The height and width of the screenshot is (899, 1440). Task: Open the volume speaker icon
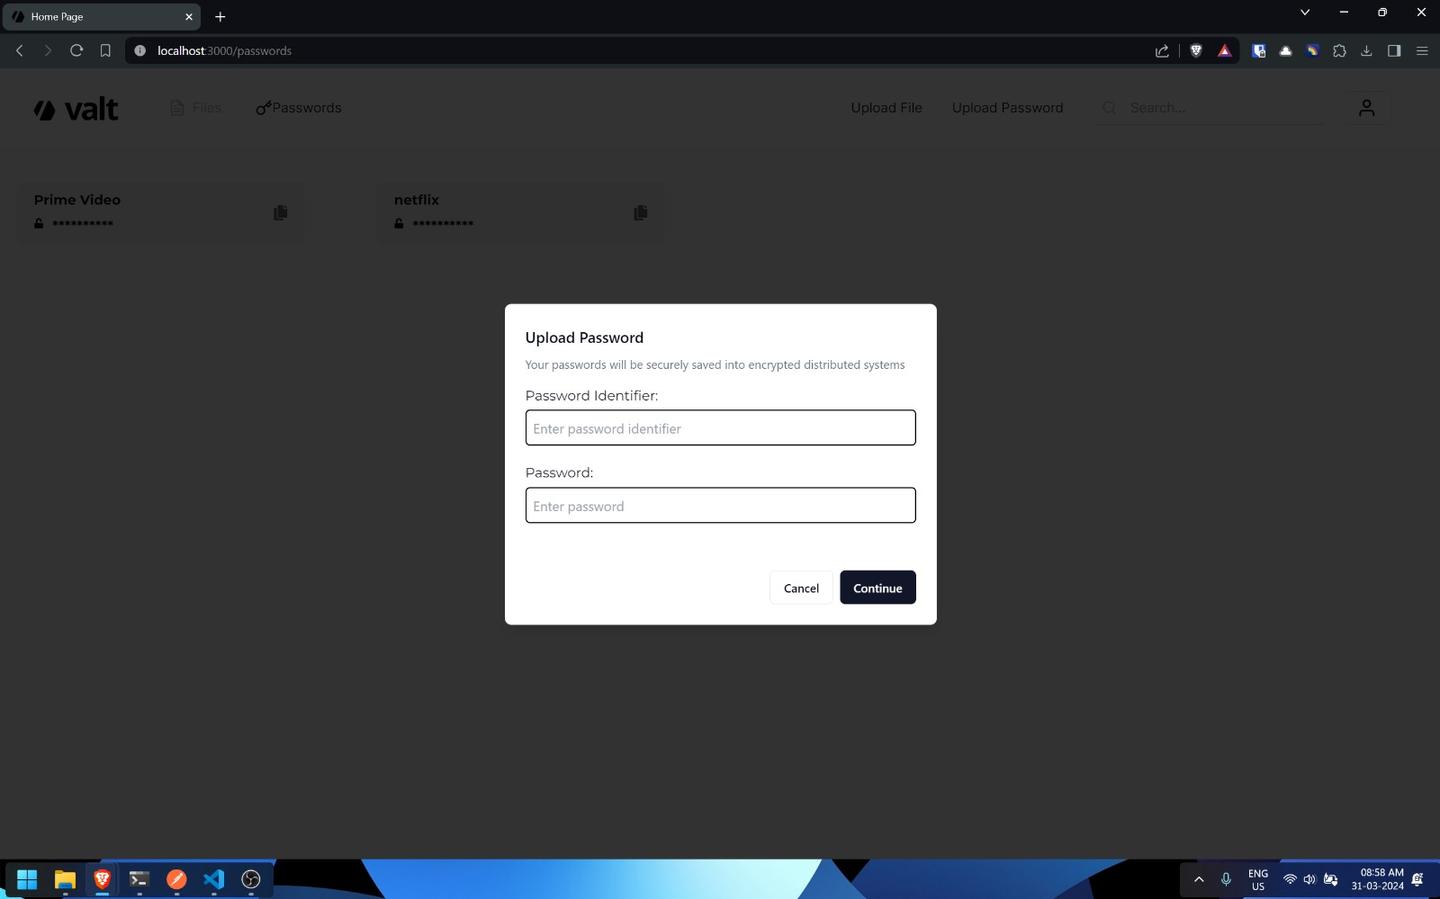coord(1309,879)
